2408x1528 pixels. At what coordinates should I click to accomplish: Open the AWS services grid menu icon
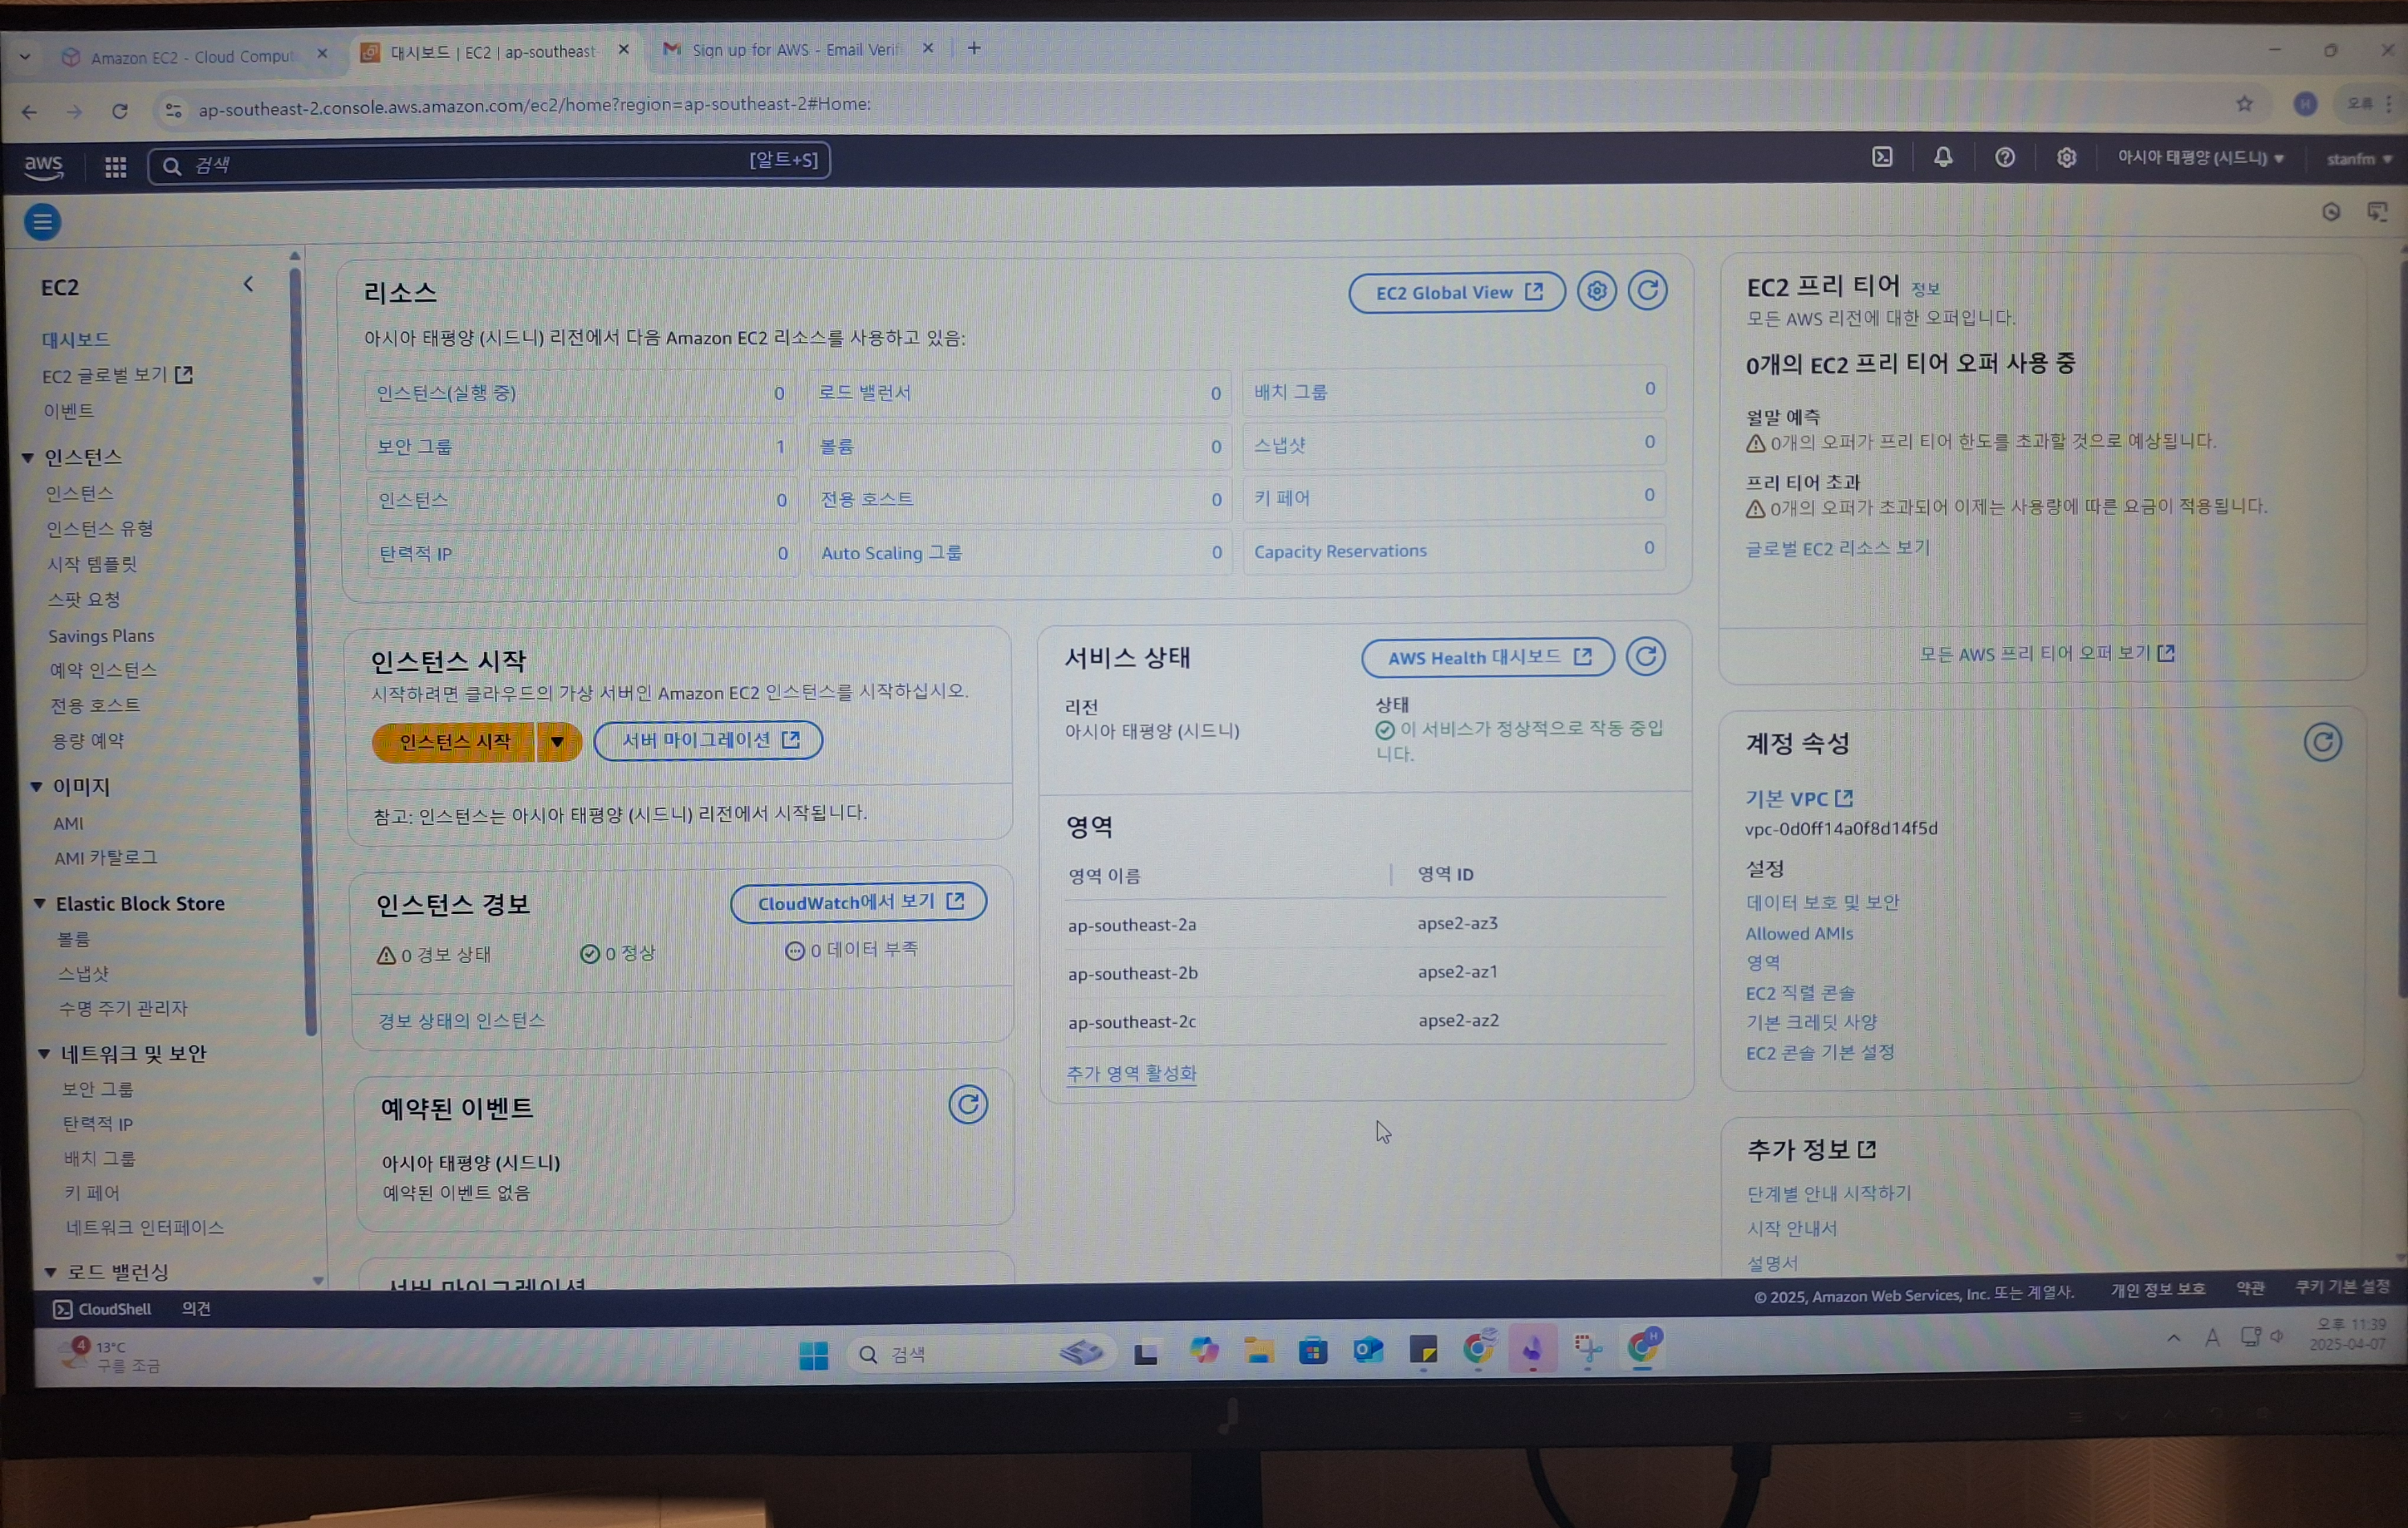coord(115,167)
